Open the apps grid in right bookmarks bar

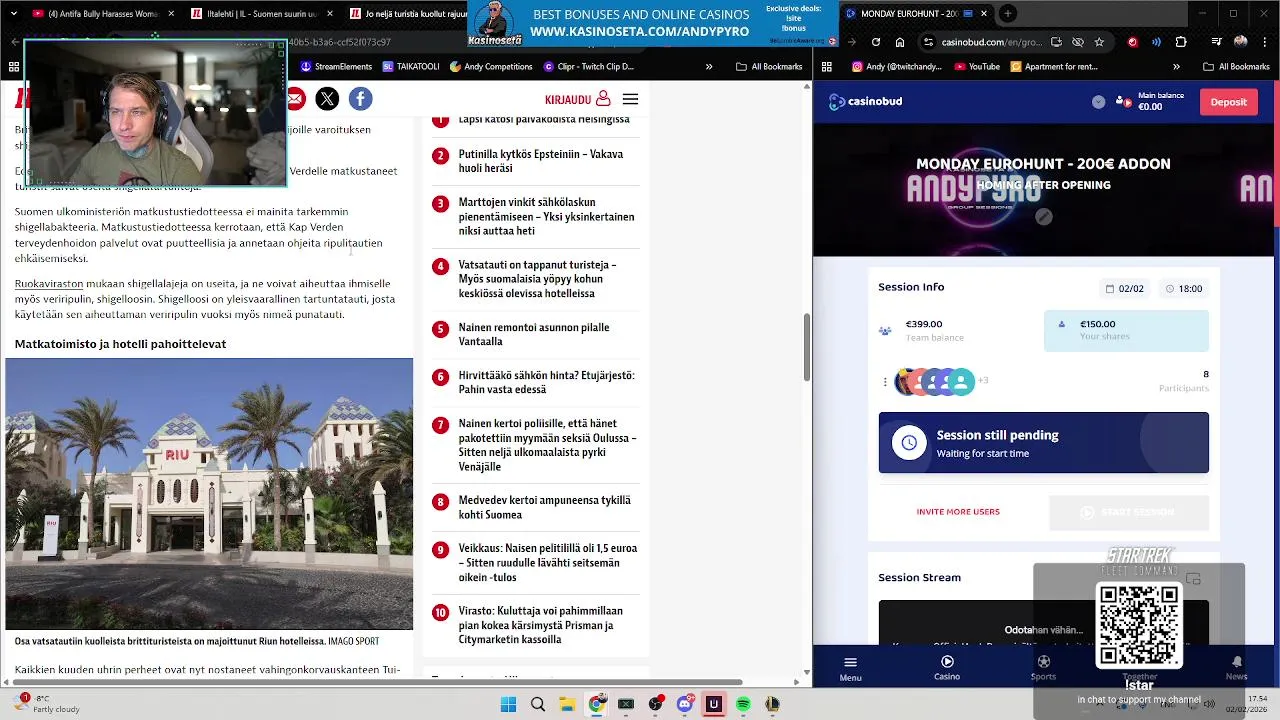826,66
